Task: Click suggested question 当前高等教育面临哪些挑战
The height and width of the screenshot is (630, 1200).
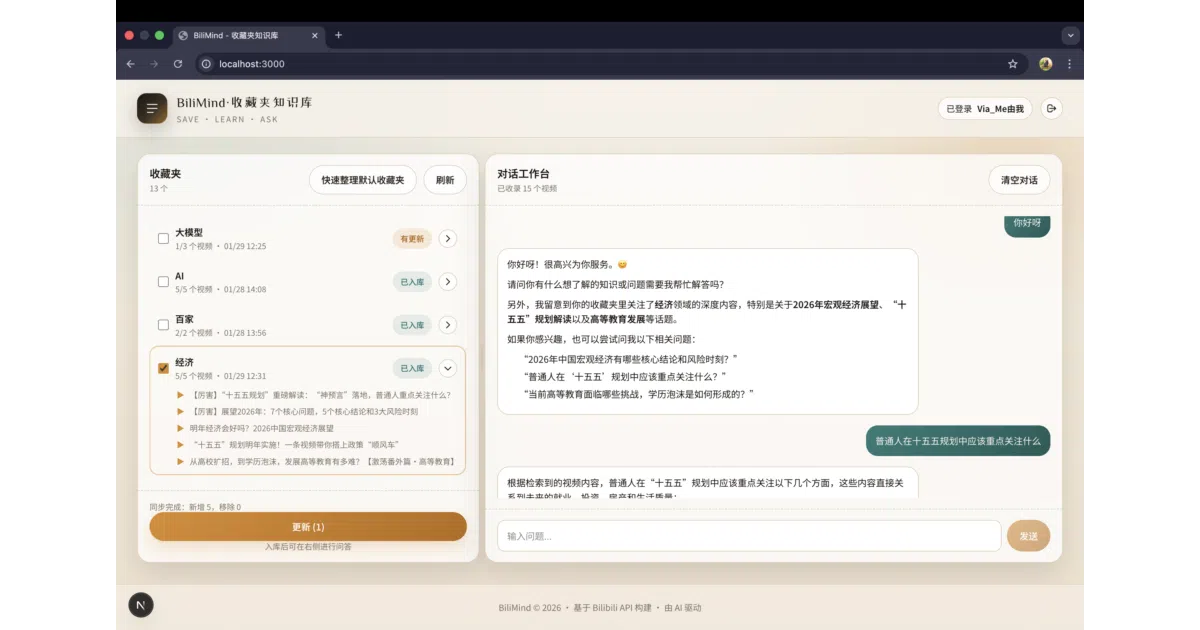Action: 638,394
